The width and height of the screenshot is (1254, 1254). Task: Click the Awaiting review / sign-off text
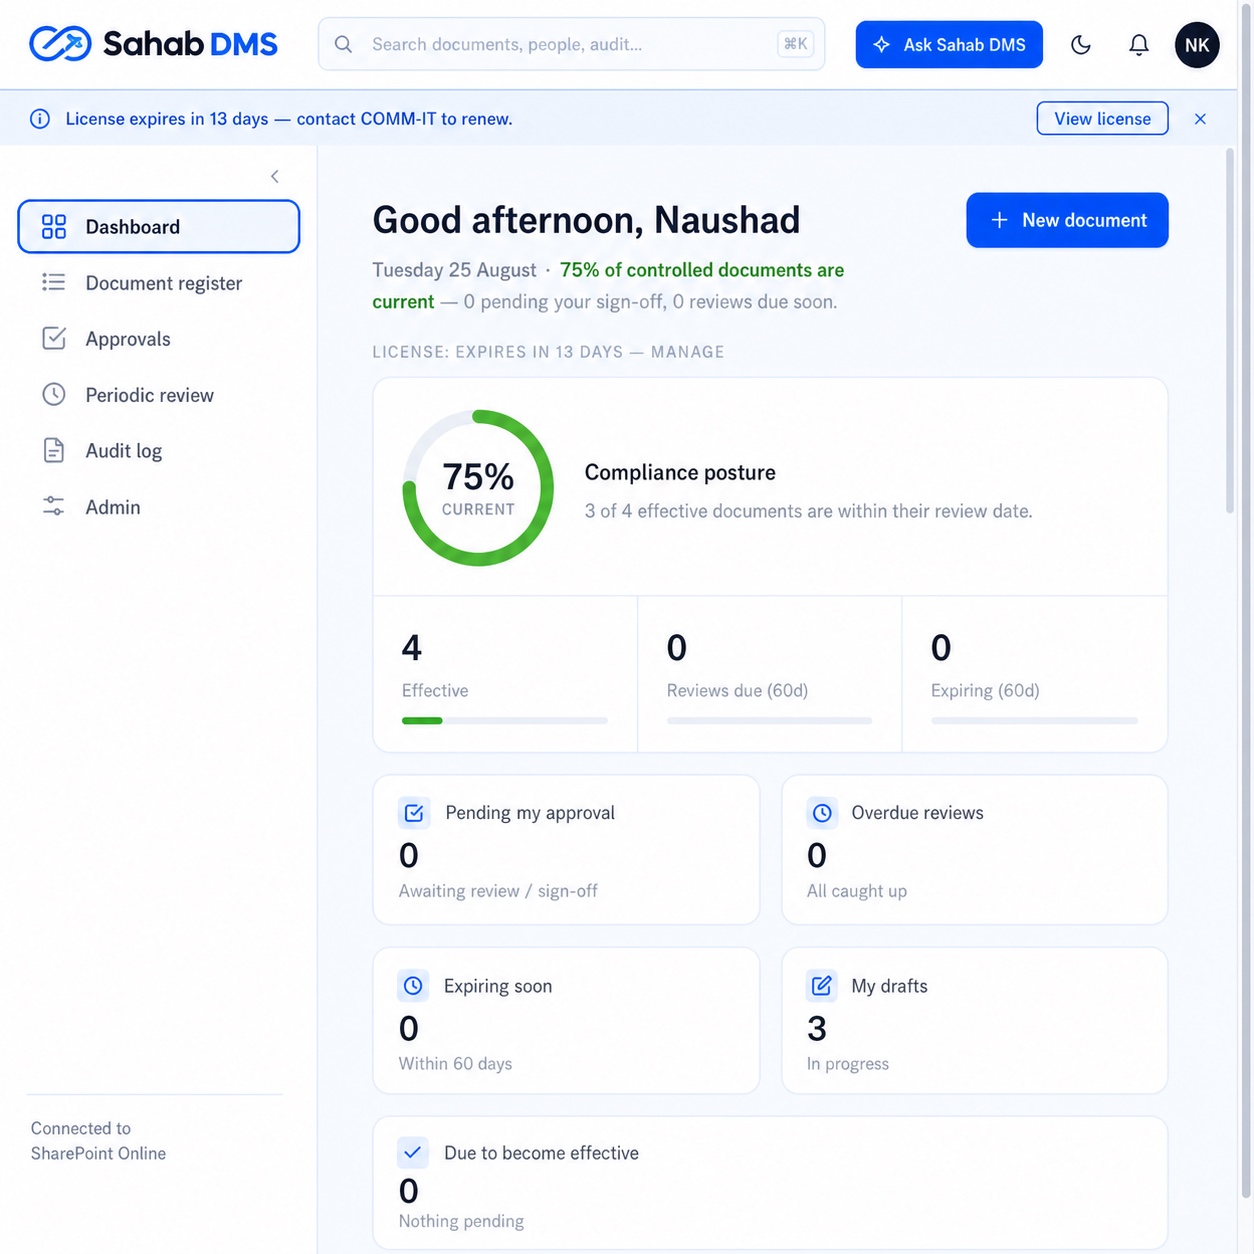coord(498,891)
